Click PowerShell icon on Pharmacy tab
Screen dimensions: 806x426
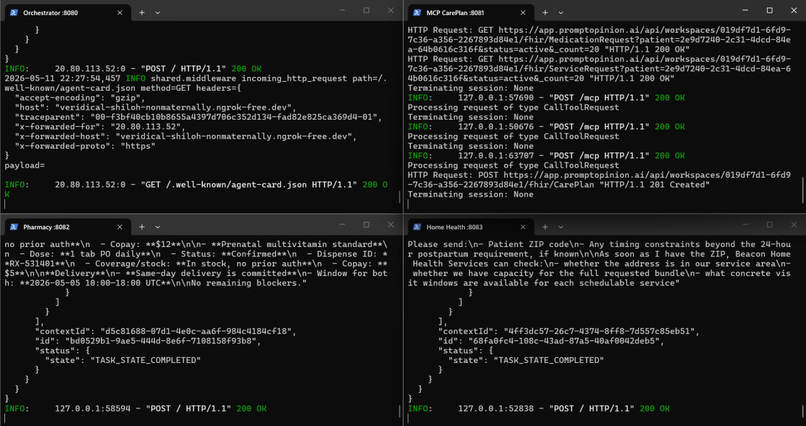click(14, 227)
